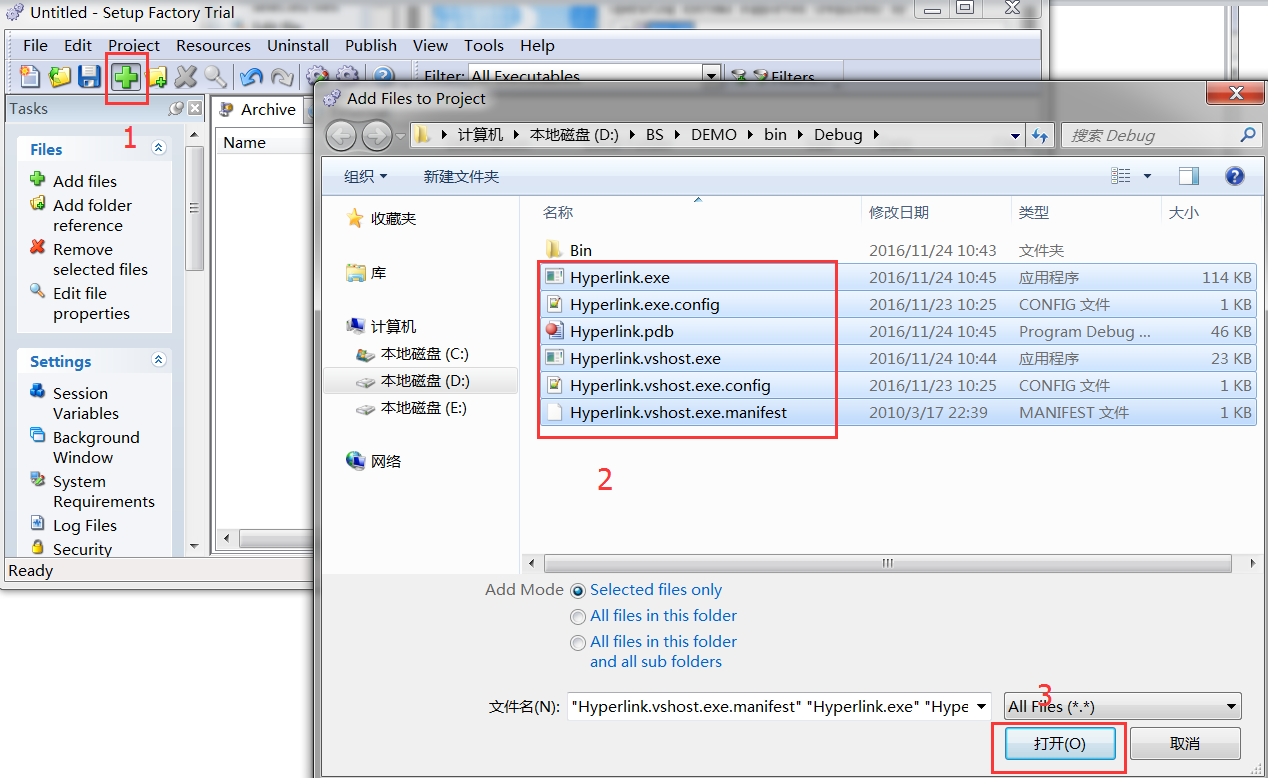Click the Open Project folder toolbar icon

pyautogui.click(x=60, y=77)
